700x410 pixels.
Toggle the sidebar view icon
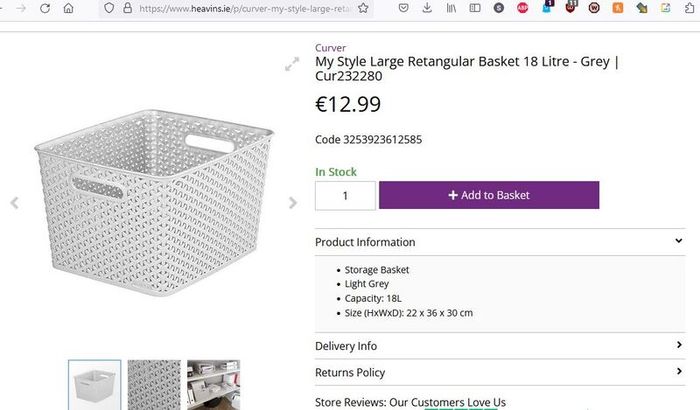click(x=475, y=8)
